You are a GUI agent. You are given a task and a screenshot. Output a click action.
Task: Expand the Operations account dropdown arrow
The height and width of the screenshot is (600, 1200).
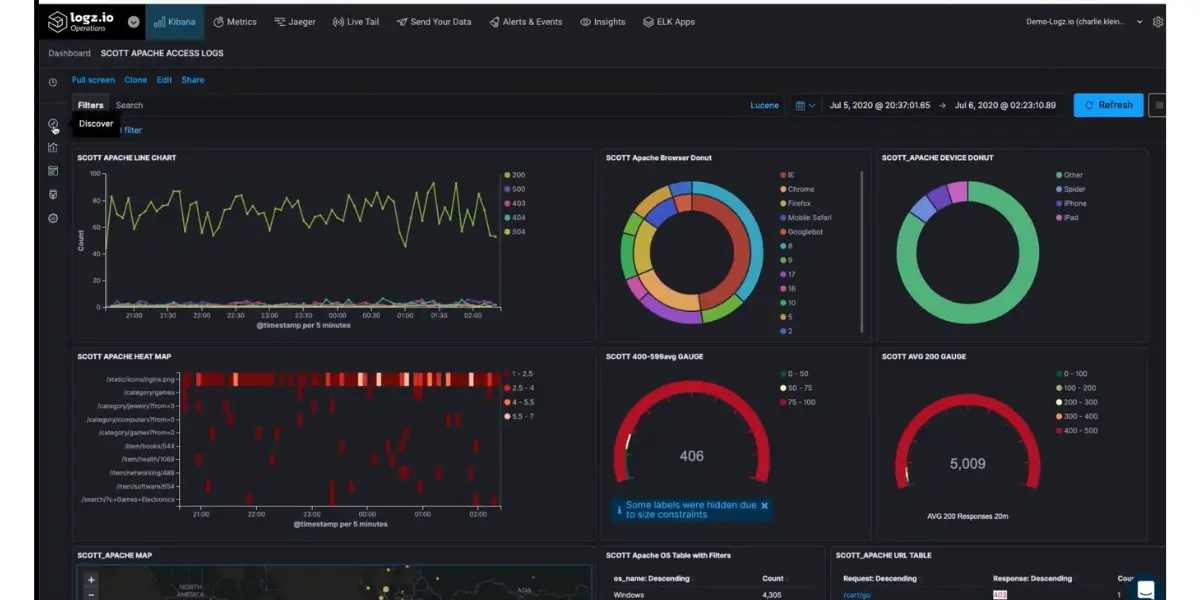pyautogui.click(x=134, y=21)
